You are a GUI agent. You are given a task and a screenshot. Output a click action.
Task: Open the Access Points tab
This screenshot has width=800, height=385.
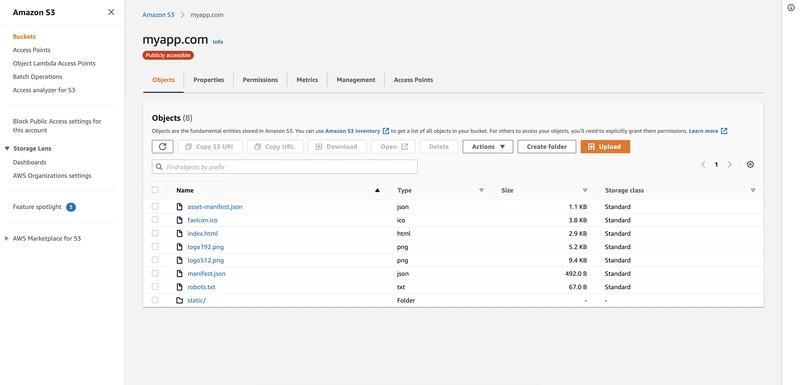pyautogui.click(x=413, y=80)
